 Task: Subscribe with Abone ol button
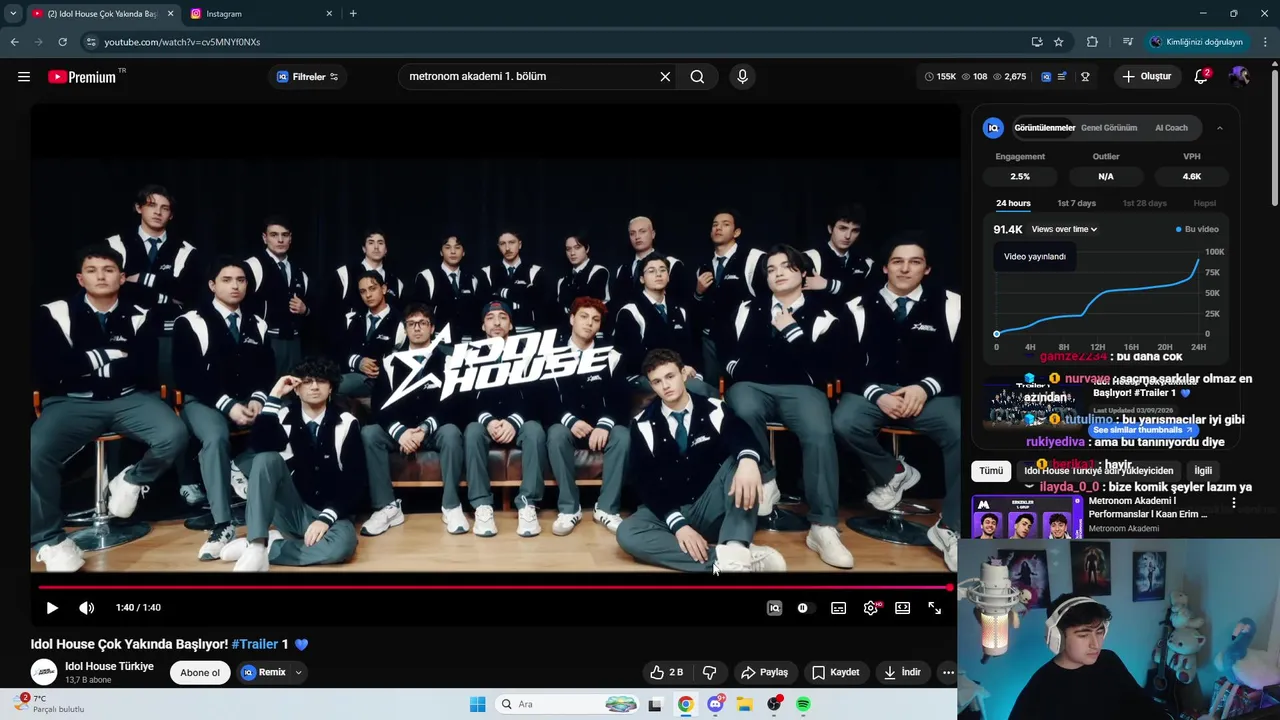tap(200, 672)
